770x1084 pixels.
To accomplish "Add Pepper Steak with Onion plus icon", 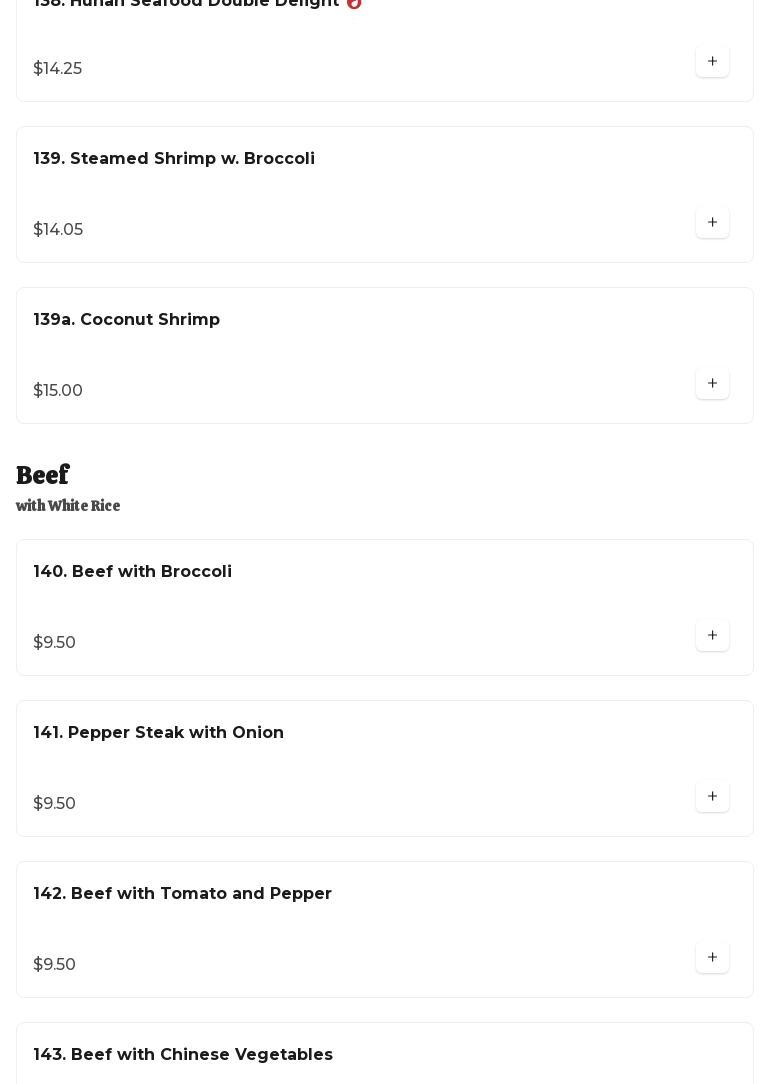I will 712,796.
